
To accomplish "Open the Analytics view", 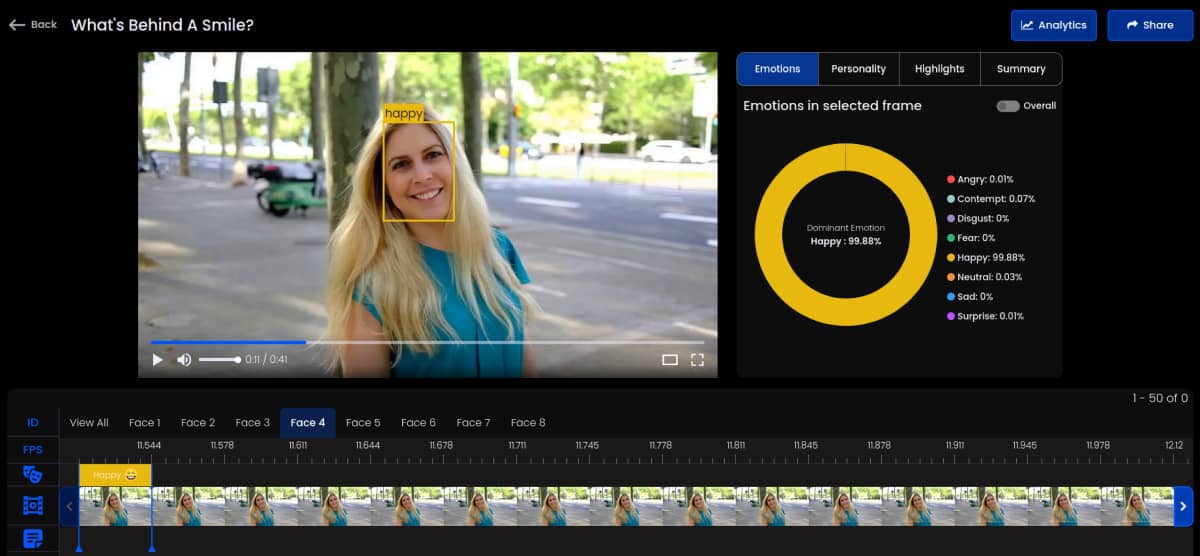I will click(1054, 25).
